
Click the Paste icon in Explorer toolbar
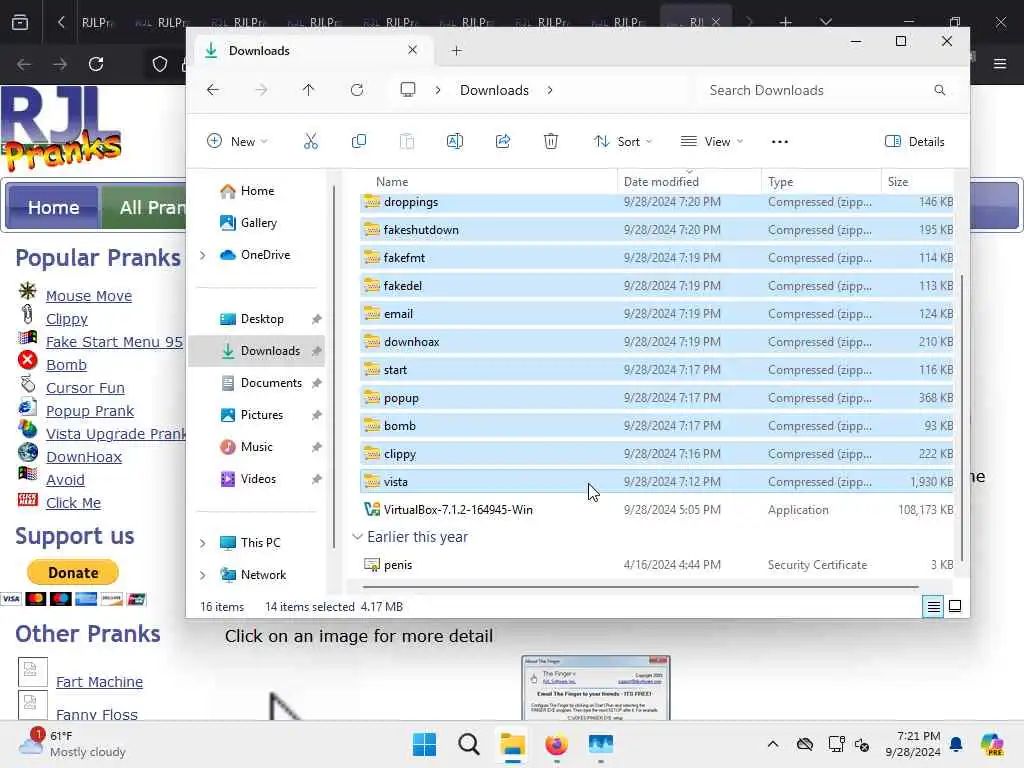[407, 141]
